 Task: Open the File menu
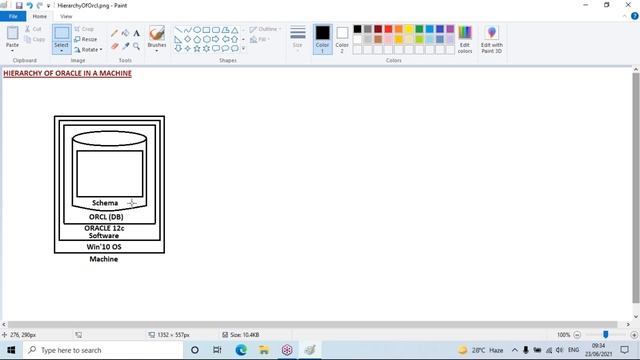(13, 16)
